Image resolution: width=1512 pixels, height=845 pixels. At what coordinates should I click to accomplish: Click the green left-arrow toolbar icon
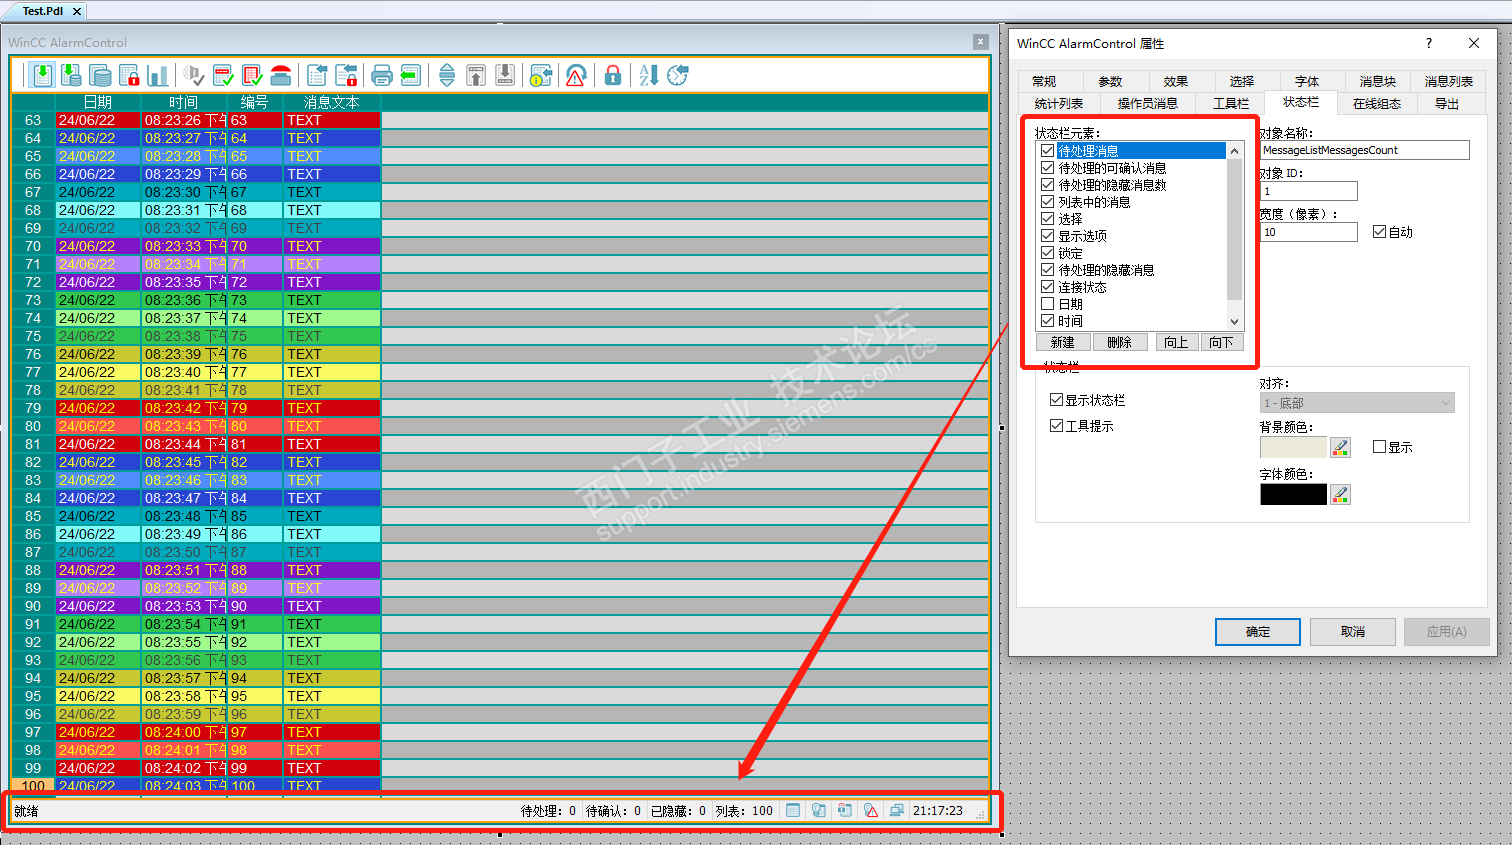click(x=410, y=75)
